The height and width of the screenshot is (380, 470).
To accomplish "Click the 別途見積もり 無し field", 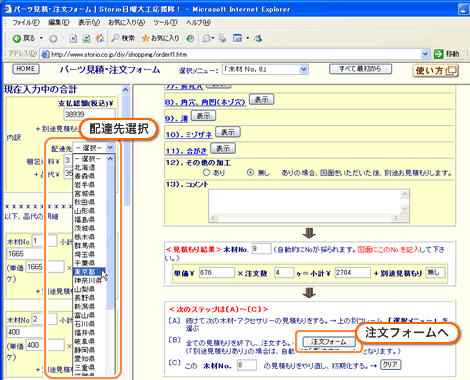I will pyautogui.click(x=435, y=273).
